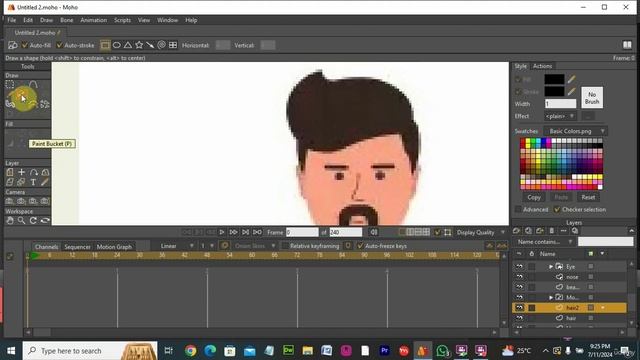The image size is (640, 360).
Task: Click the New Layer icon in Layers
Action: coord(516,231)
